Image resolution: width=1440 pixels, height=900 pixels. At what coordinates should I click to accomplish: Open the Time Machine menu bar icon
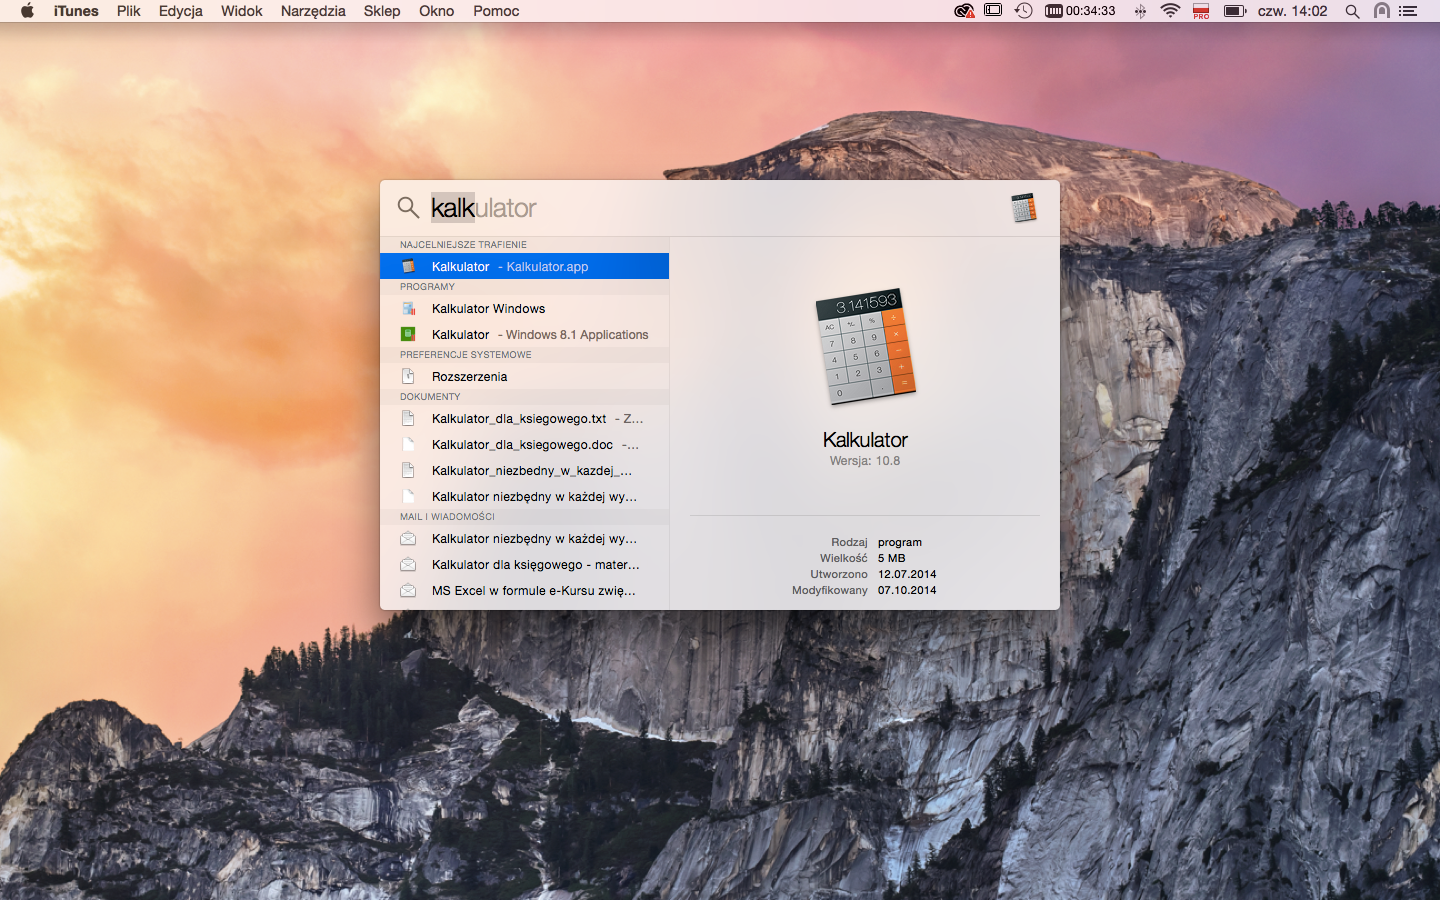[1023, 11]
